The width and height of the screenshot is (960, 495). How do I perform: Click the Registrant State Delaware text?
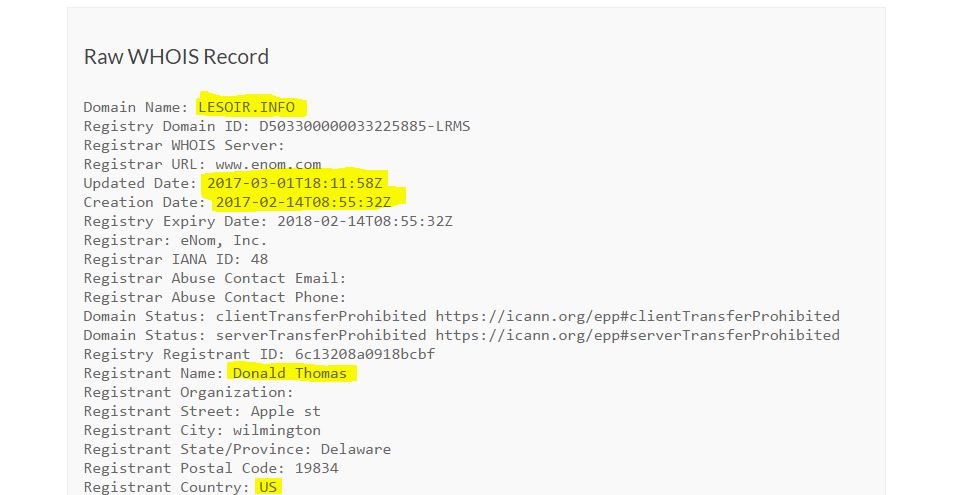[356, 449]
